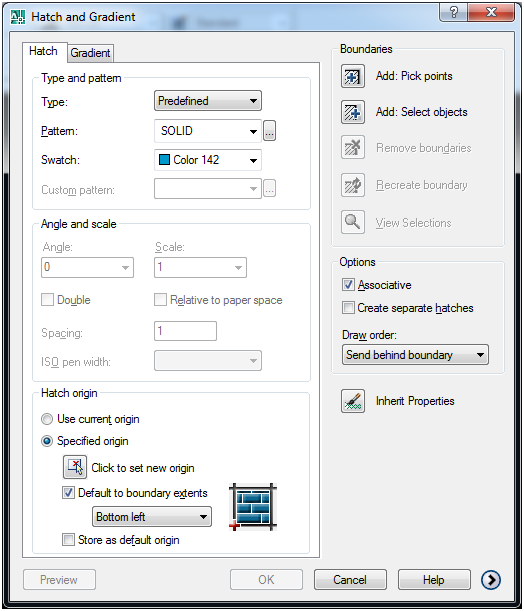The height and width of the screenshot is (611, 524).
Task: Close the Hatch and Gradient dialog
Action: (491, 12)
